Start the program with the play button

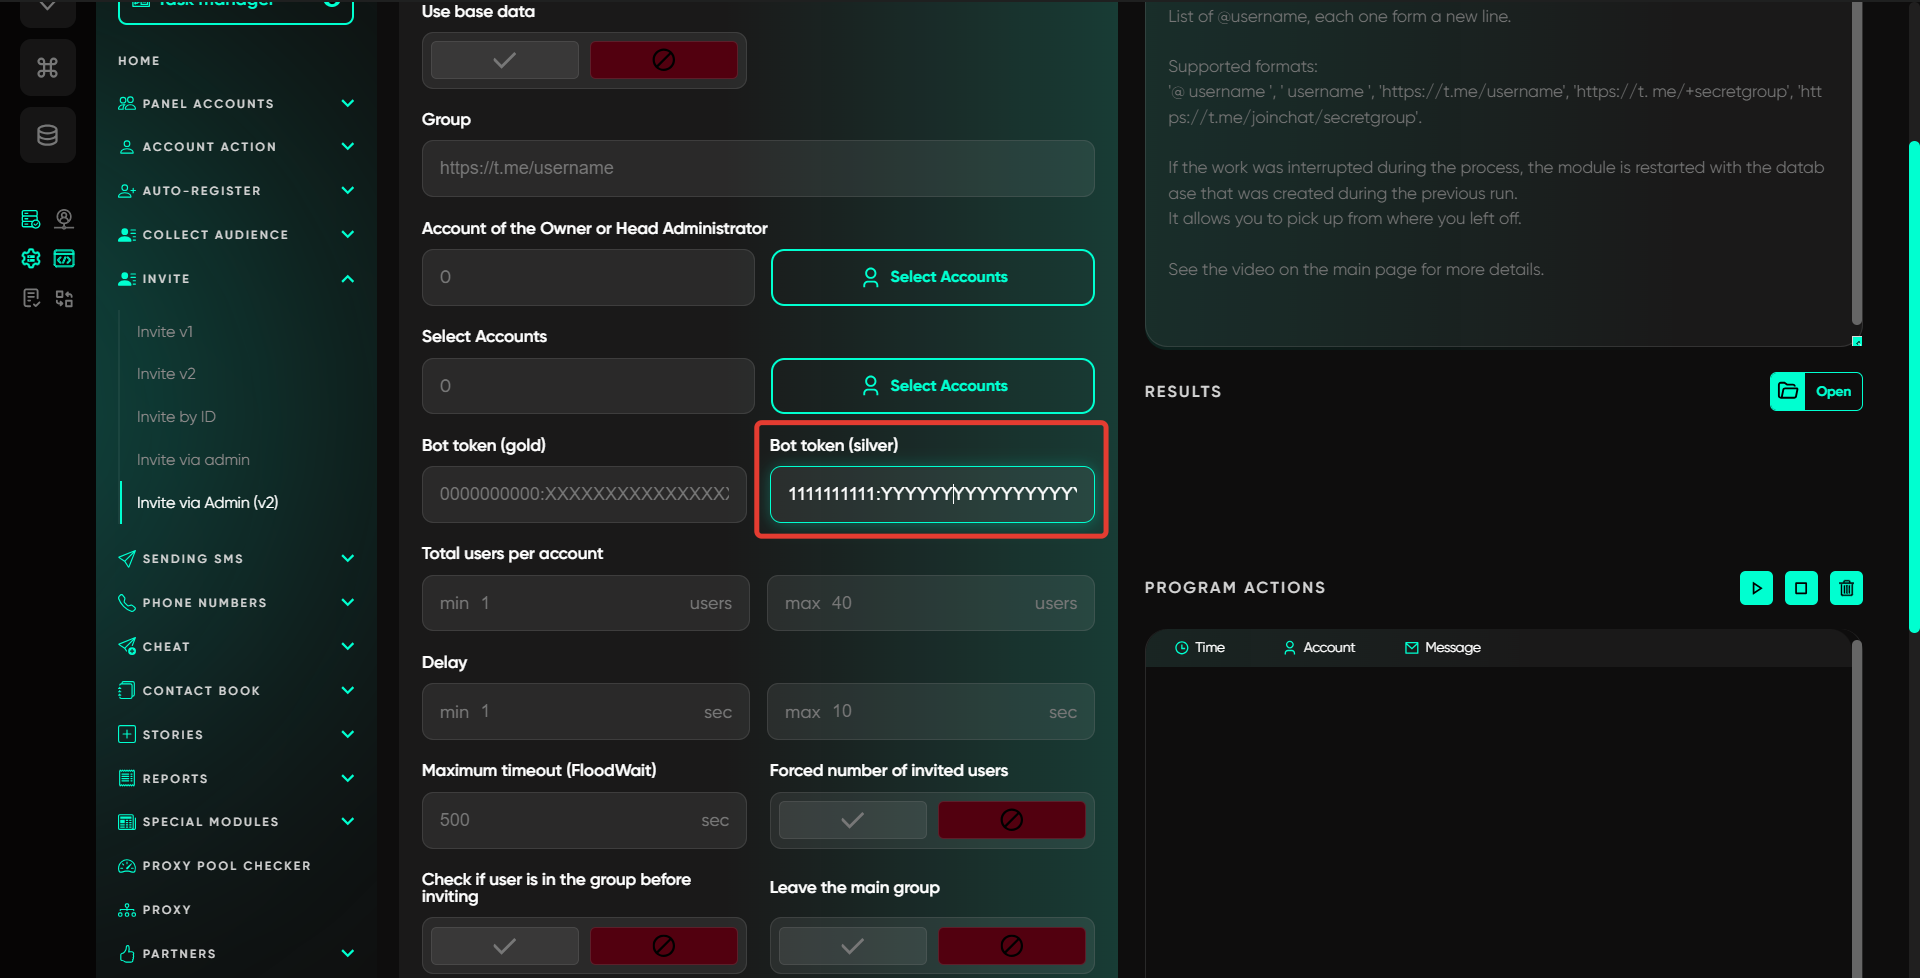pyautogui.click(x=1756, y=588)
